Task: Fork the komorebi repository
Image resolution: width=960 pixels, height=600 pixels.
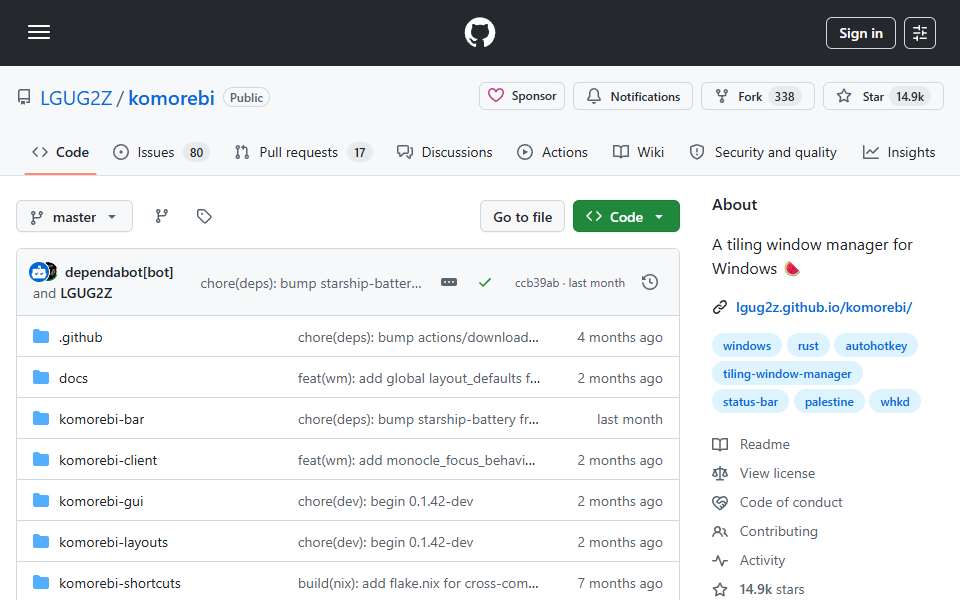Action: click(757, 96)
